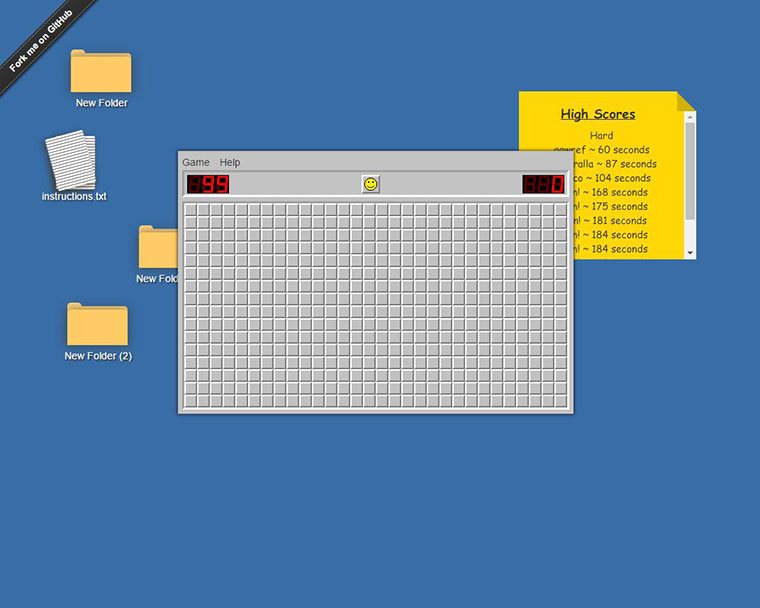Select the New Folder (2) icon
Screen dimensions: 760x608
click(97, 325)
